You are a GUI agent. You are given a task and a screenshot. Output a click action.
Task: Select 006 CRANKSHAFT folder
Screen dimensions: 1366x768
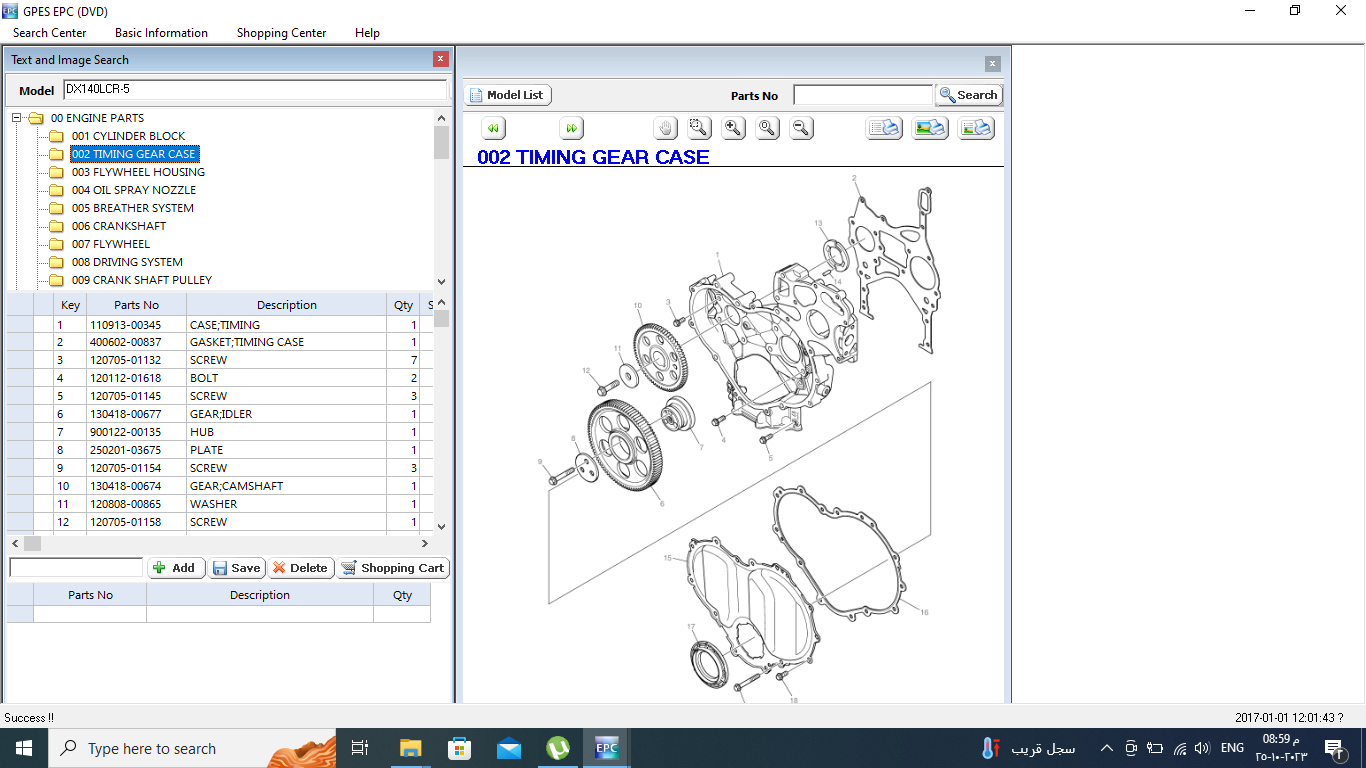[119, 226]
